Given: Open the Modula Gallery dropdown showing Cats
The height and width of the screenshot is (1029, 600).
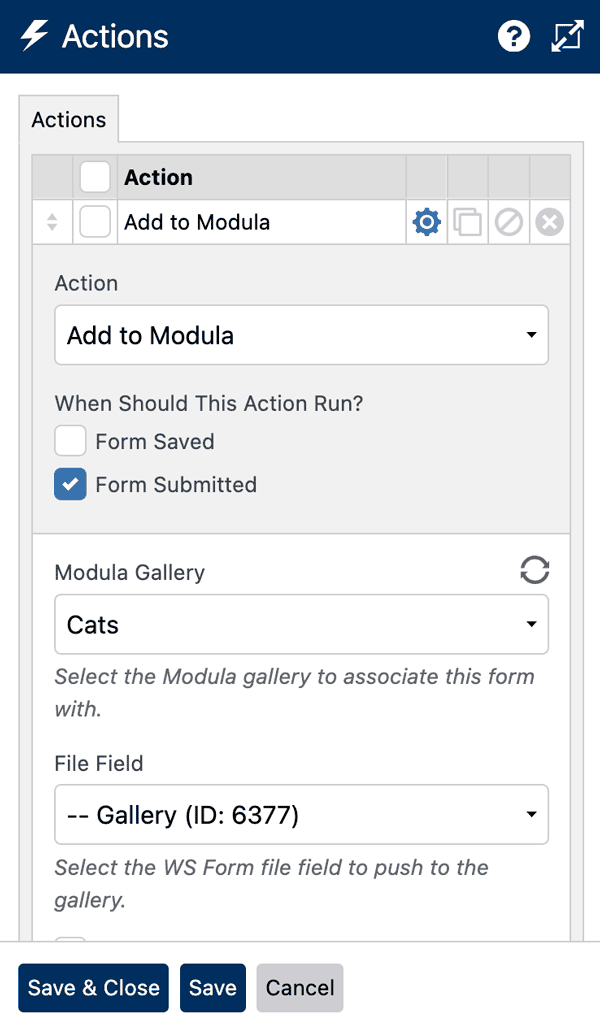Looking at the screenshot, I should [x=301, y=624].
